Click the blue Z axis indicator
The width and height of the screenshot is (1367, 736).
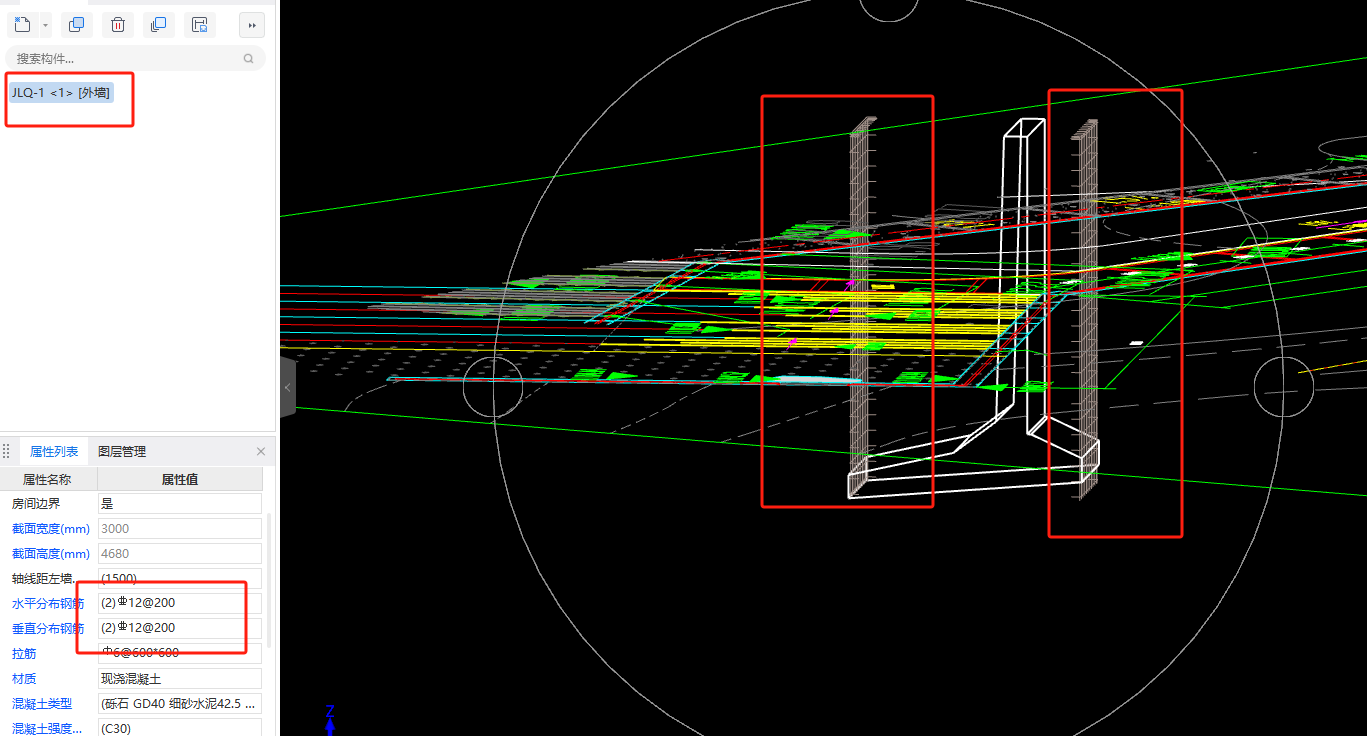point(329,721)
